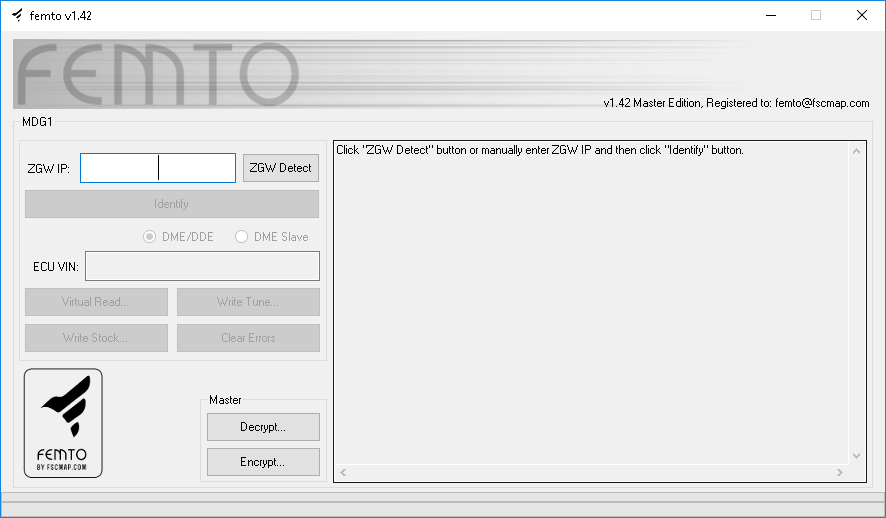Click the FEMTO by fscmap.com bird logo

[63, 422]
